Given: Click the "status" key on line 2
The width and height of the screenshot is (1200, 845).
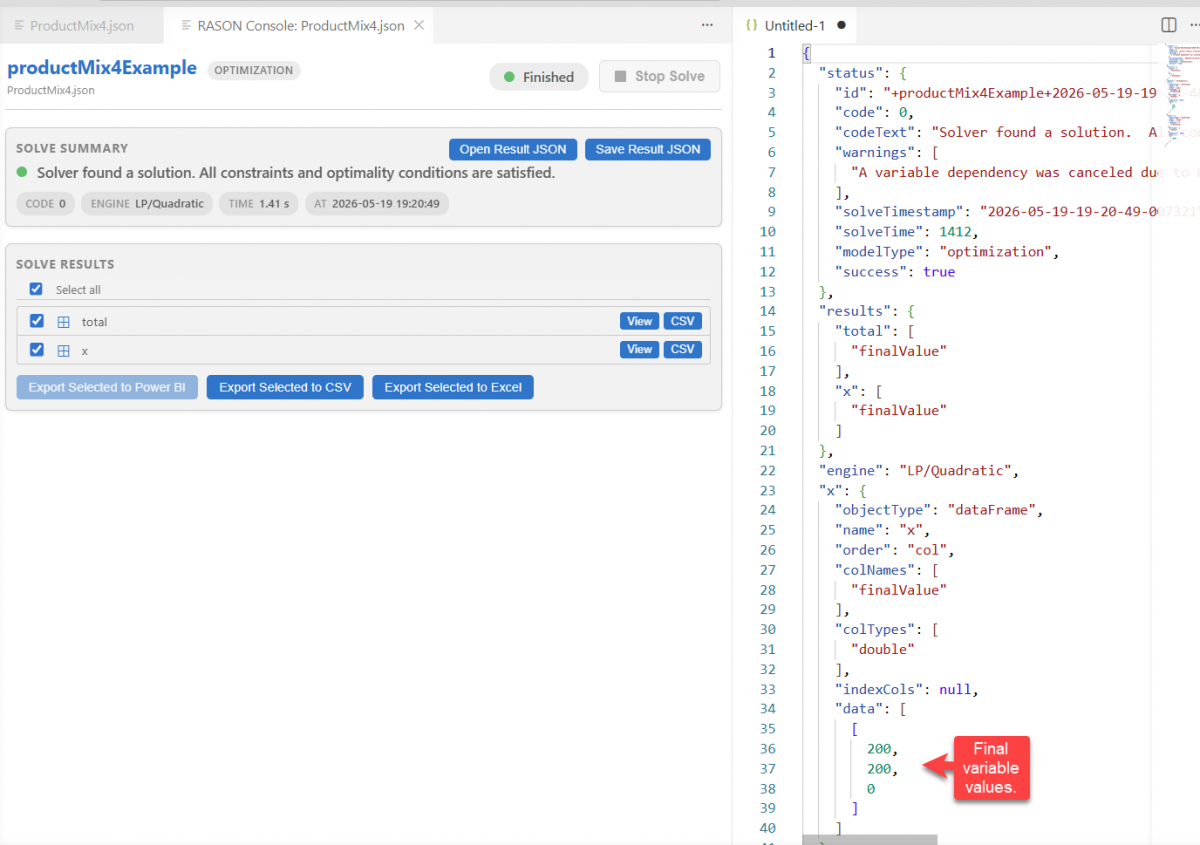Looking at the screenshot, I should [852, 73].
